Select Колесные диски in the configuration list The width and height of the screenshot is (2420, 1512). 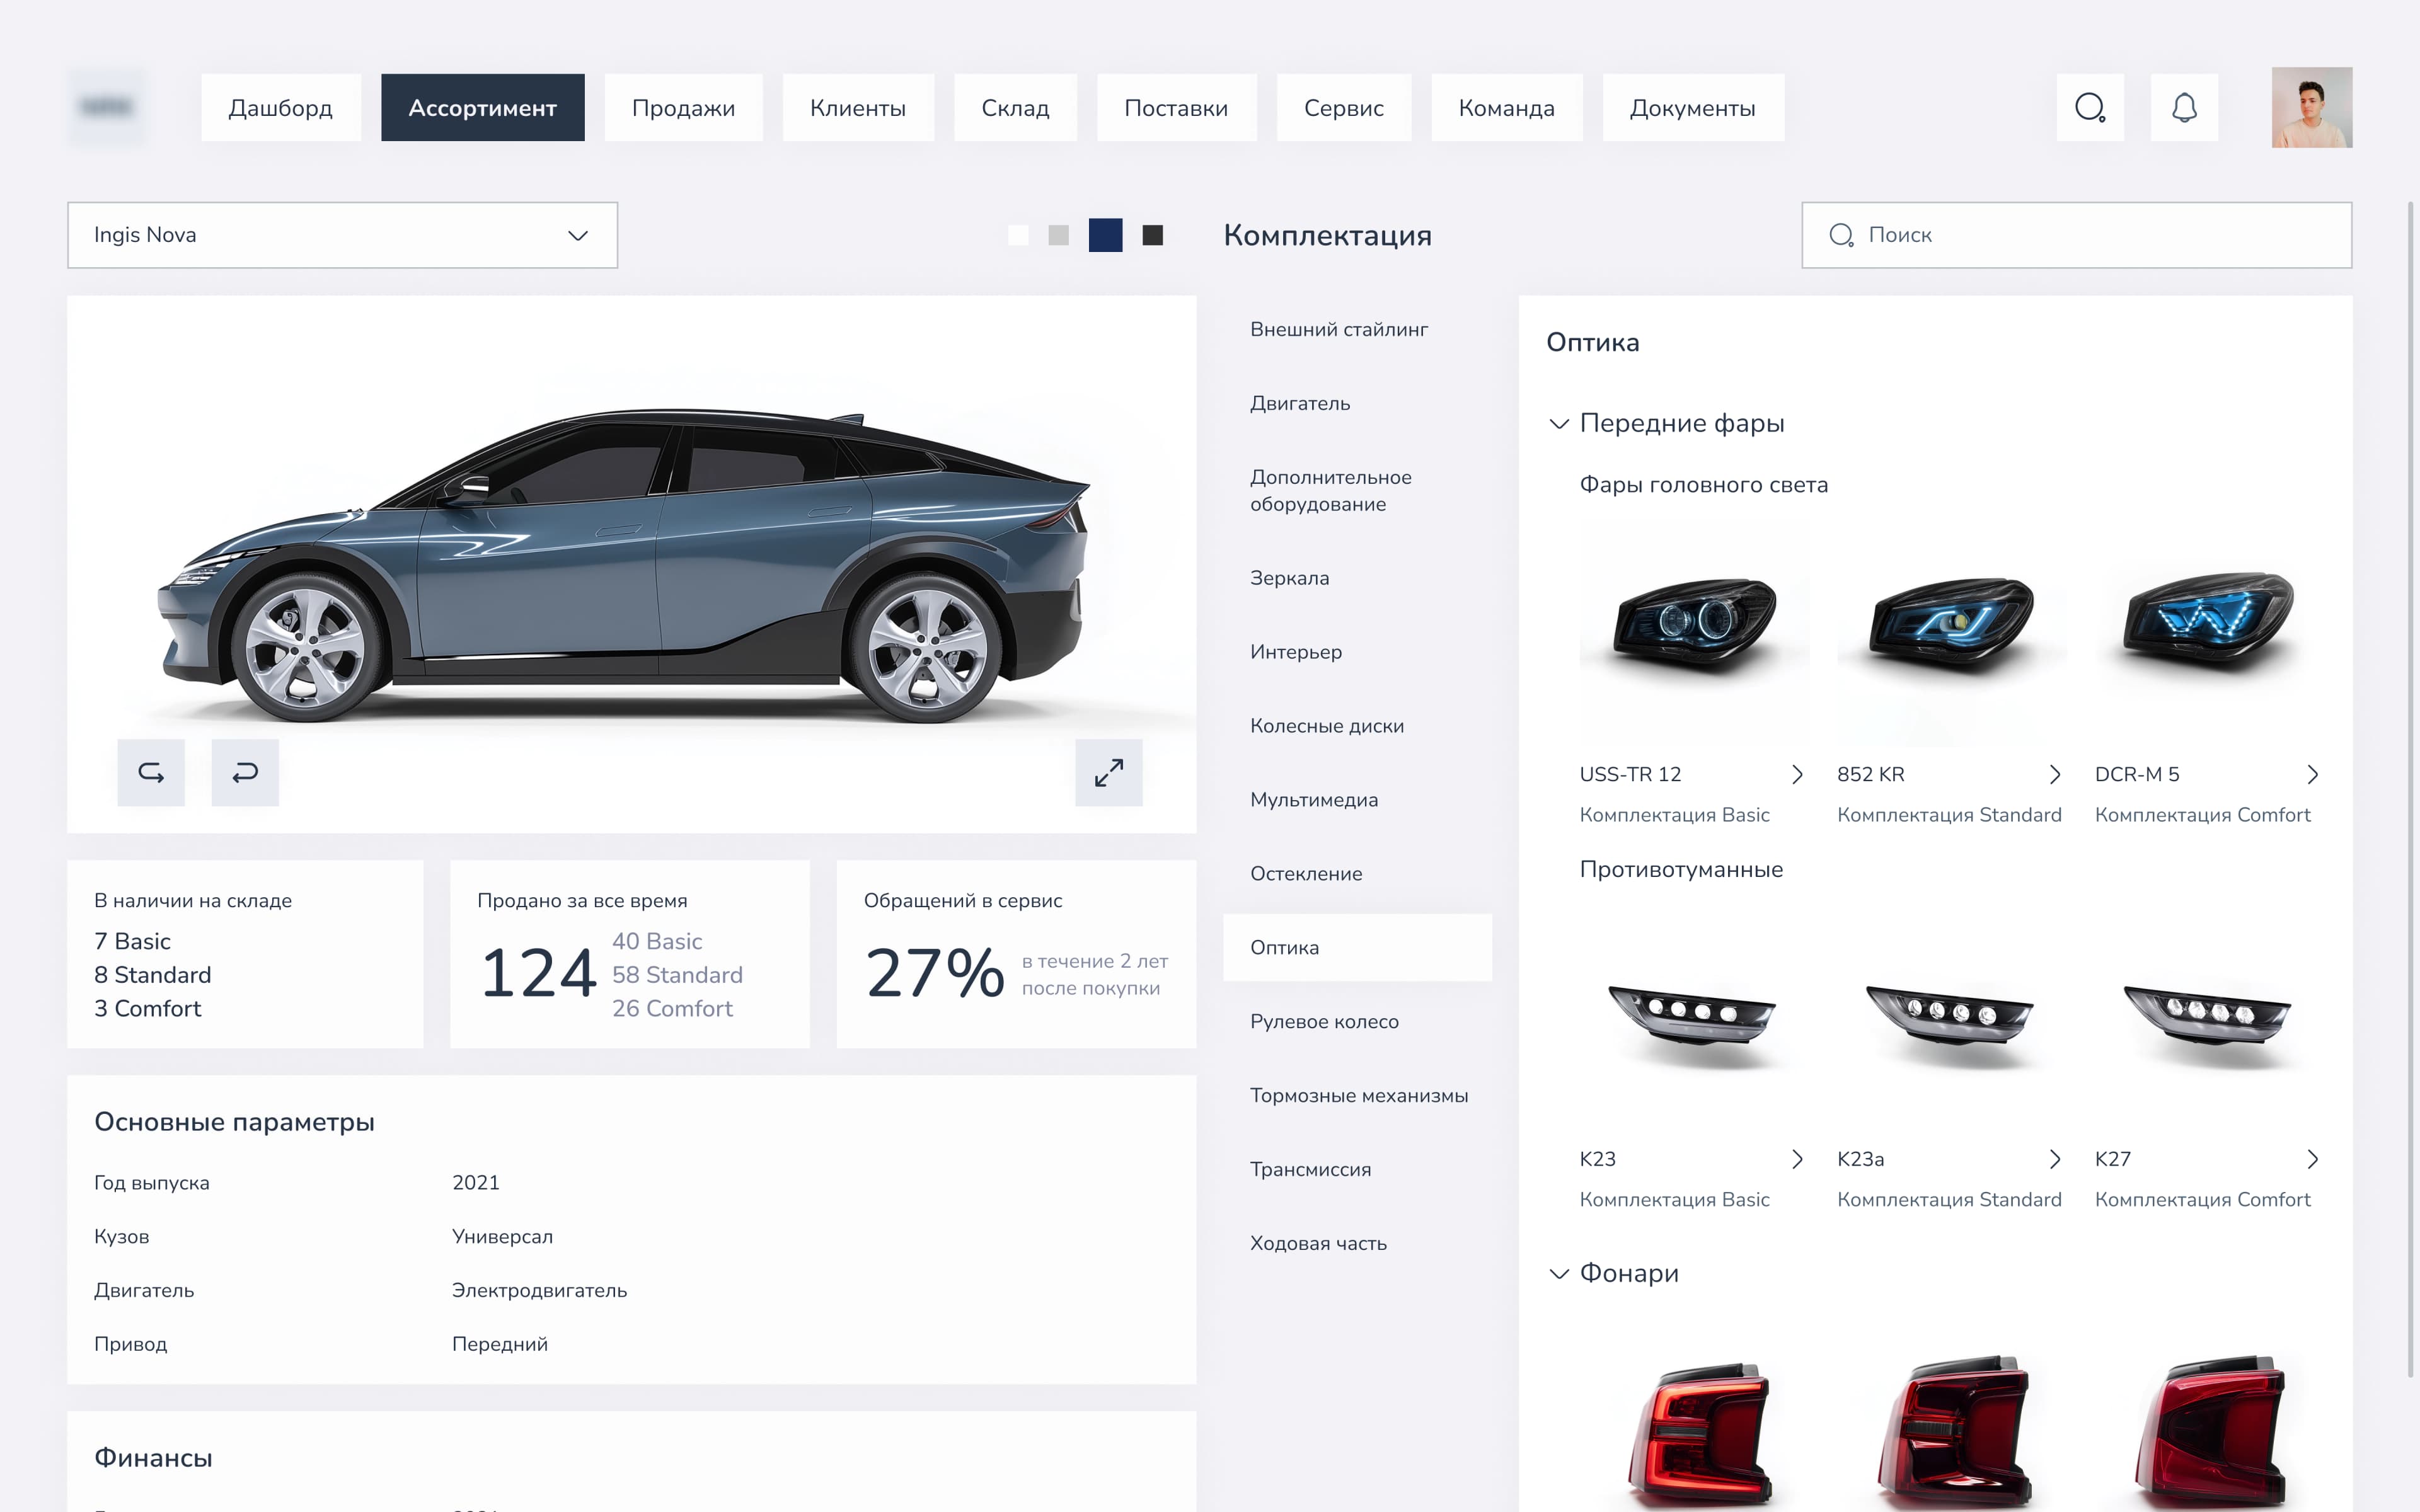1327,725
